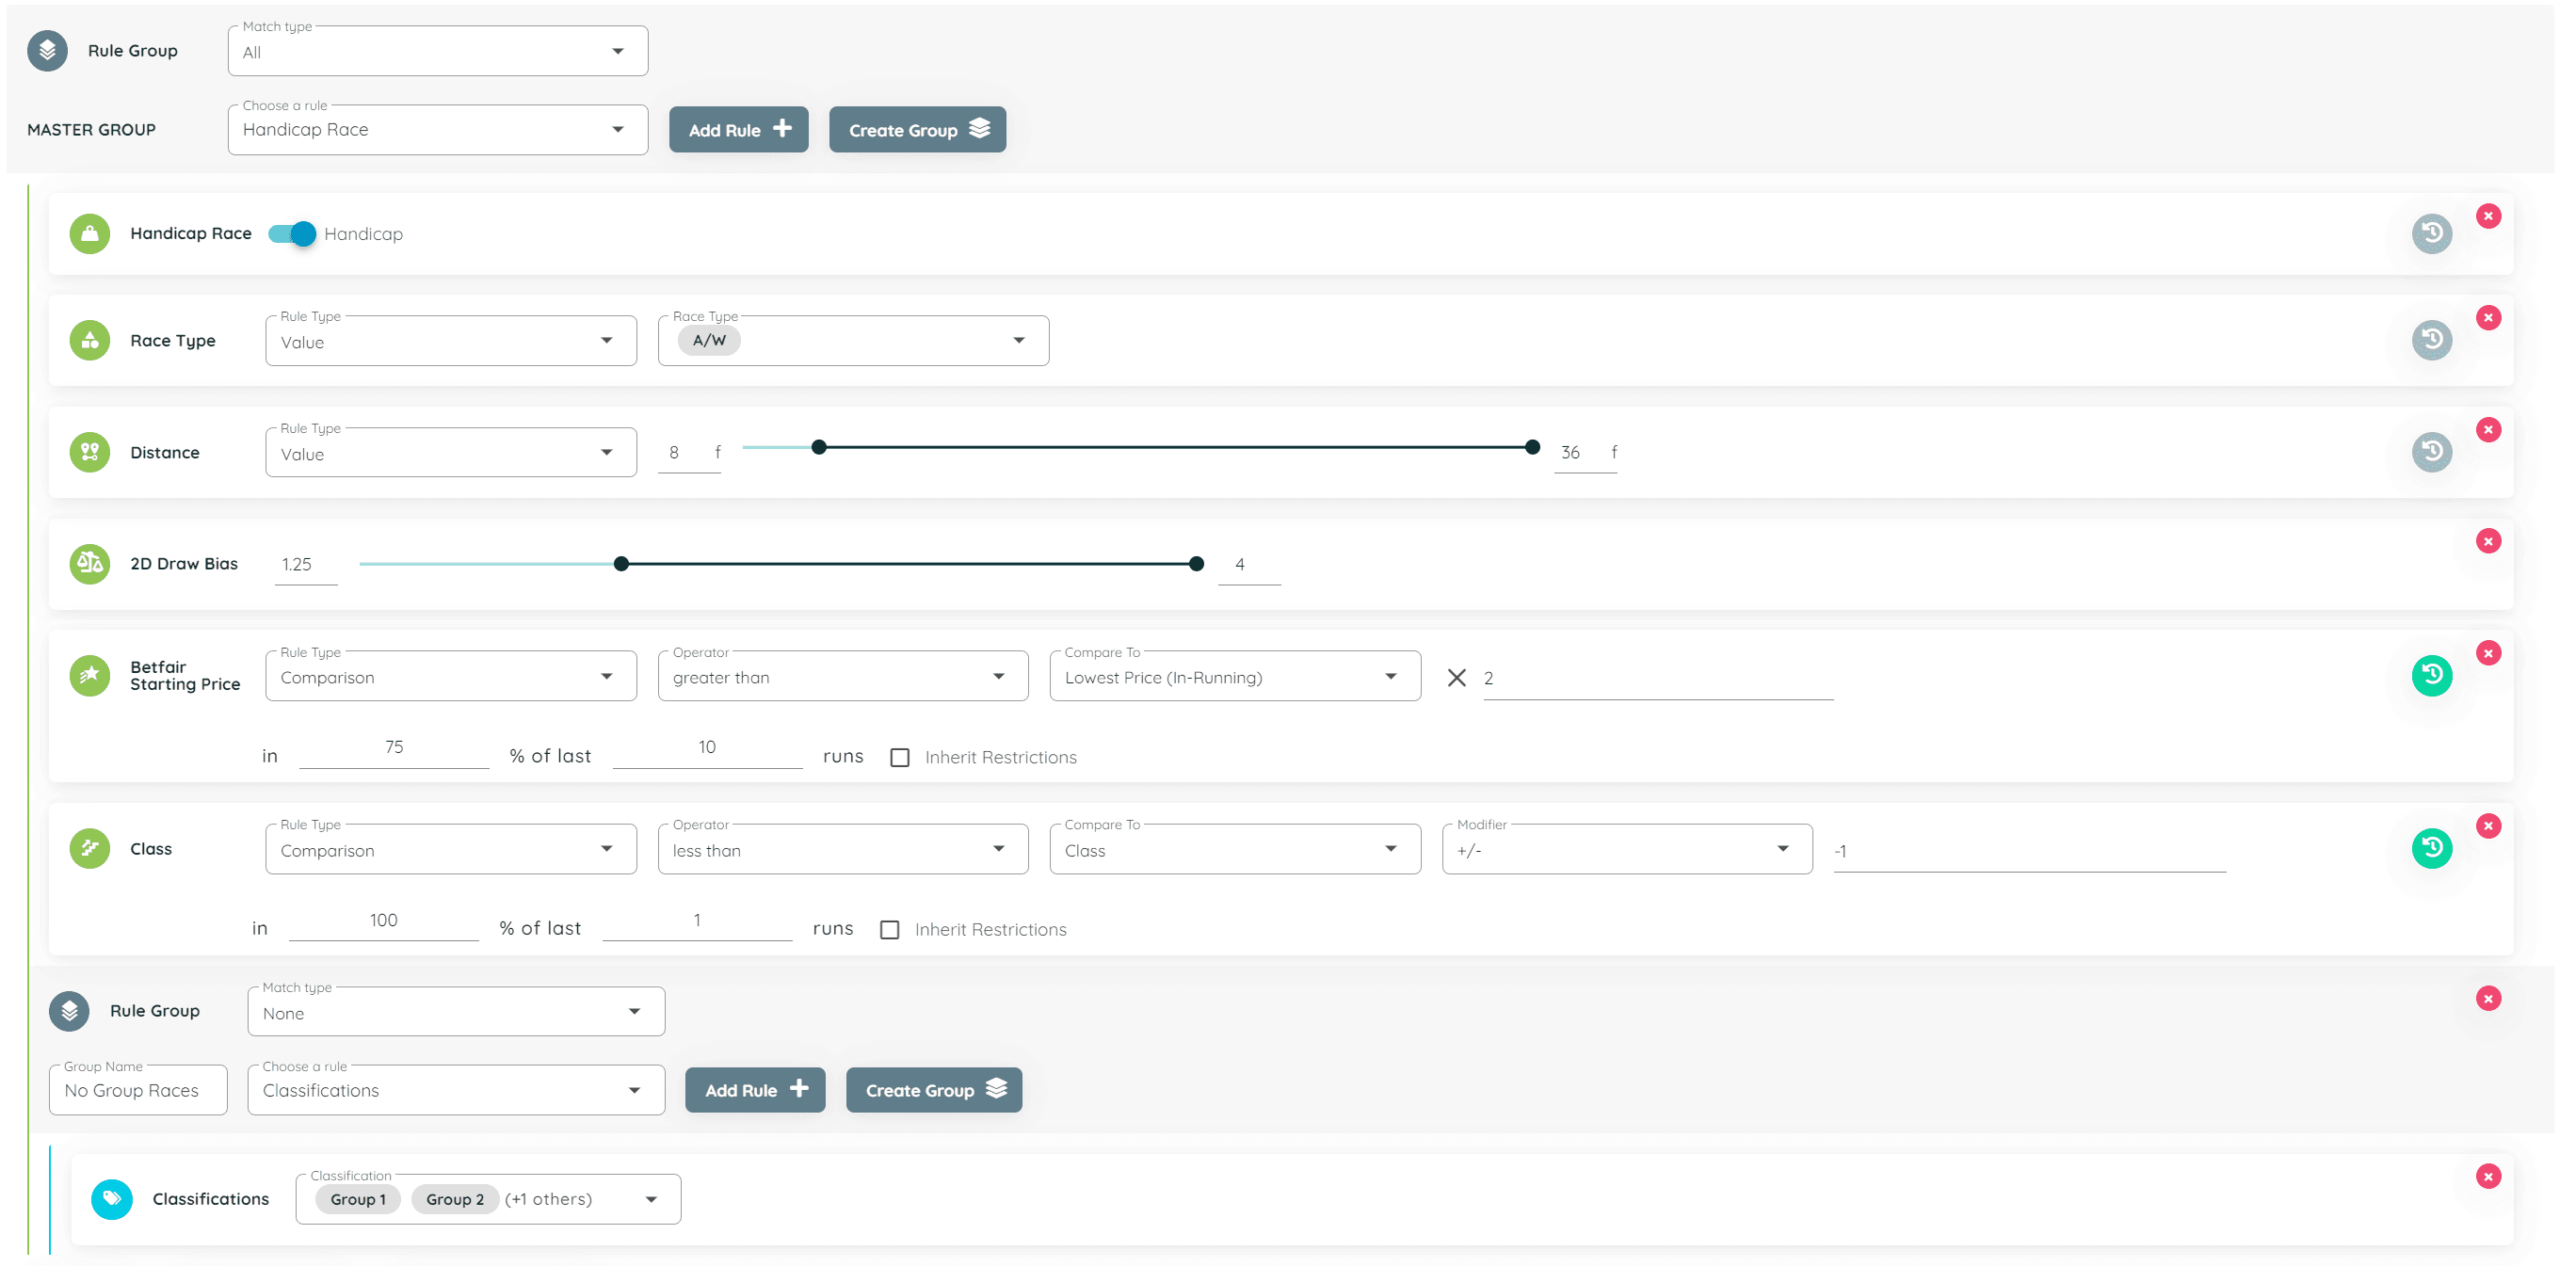The width and height of the screenshot is (2576, 1266).
Task: Click the green history icon on Class rule
Action: coord(2431,848)
